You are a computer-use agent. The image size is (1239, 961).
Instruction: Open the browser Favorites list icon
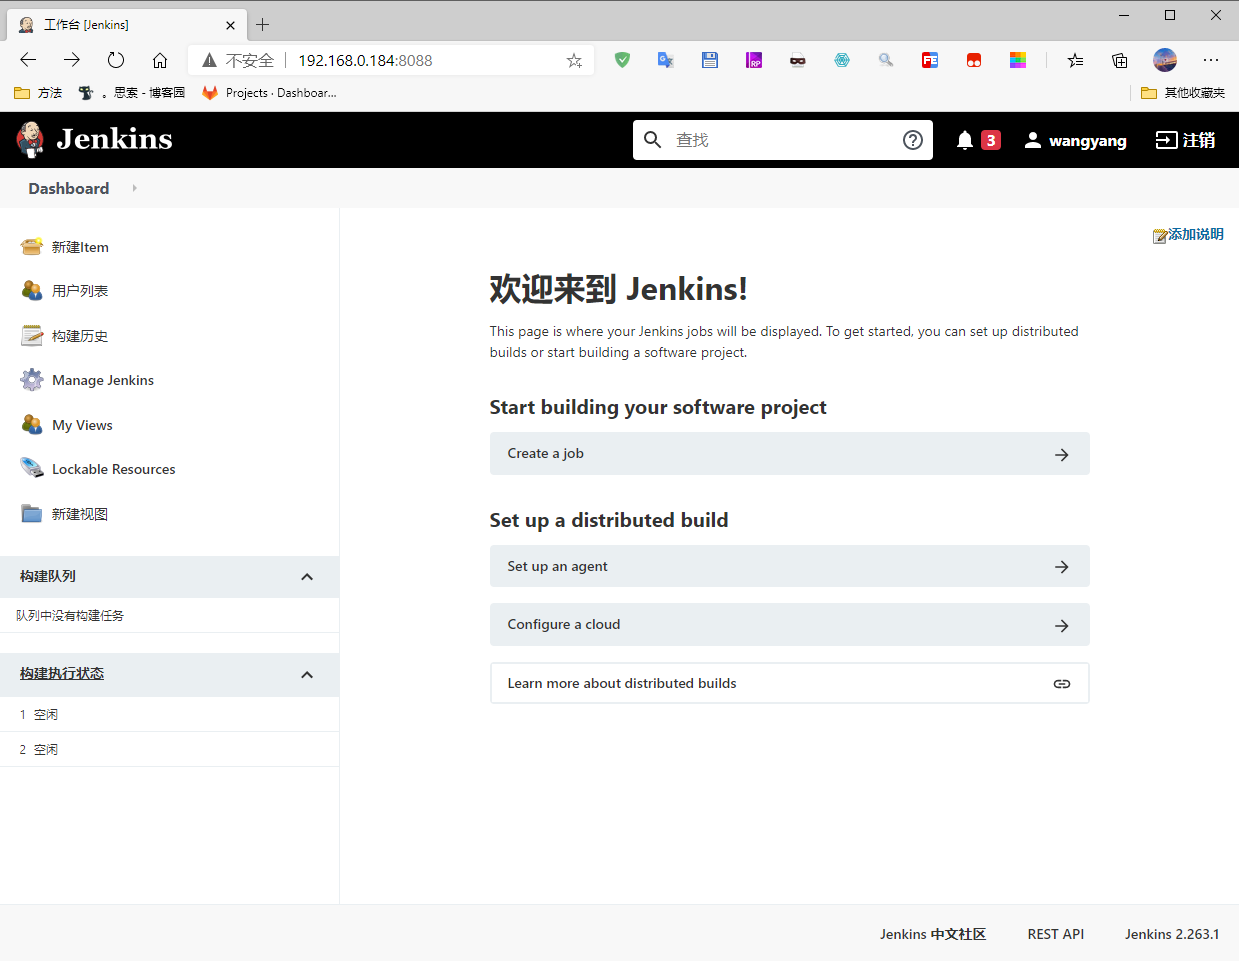(x=1075, y=60)
